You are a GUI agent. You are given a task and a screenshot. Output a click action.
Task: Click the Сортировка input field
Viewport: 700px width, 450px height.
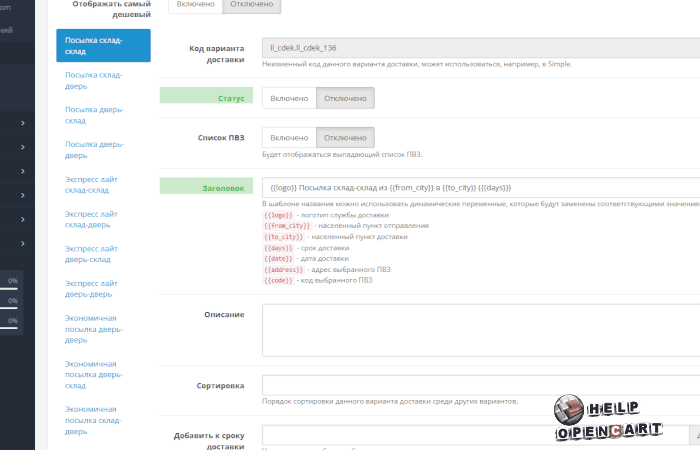(x=480, y=385)
